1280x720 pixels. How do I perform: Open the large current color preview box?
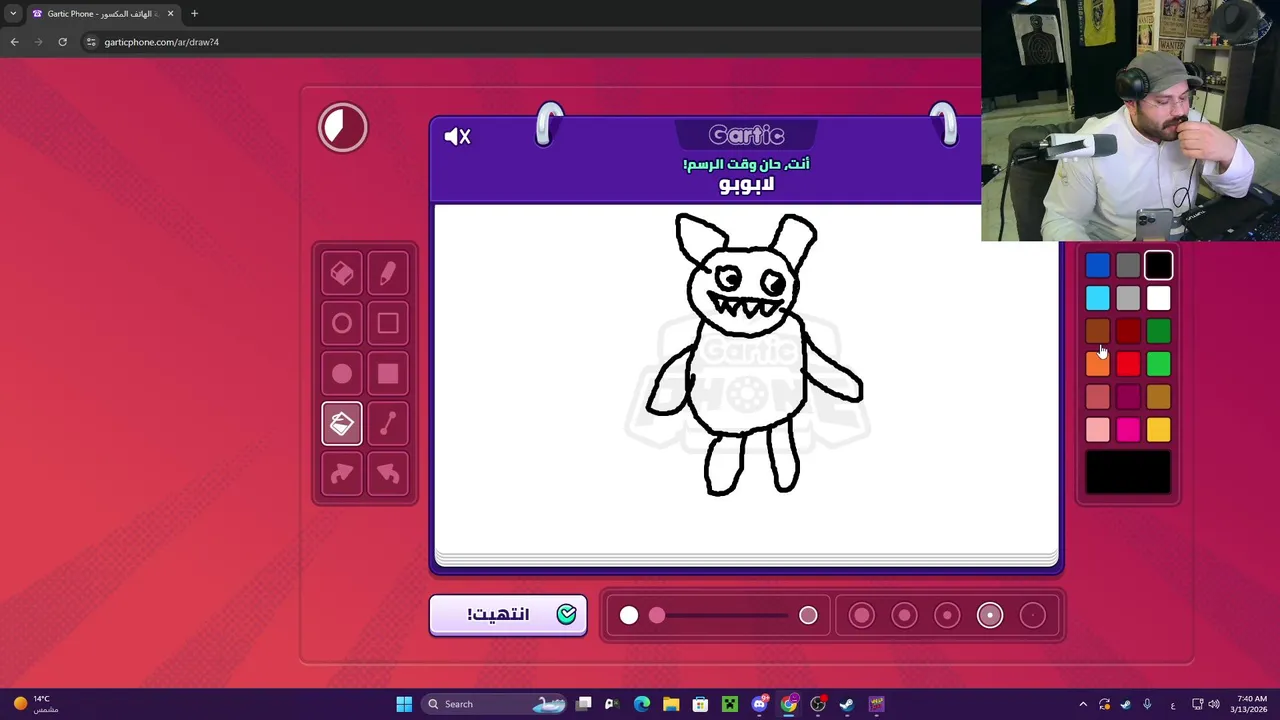coord(1128,472)
